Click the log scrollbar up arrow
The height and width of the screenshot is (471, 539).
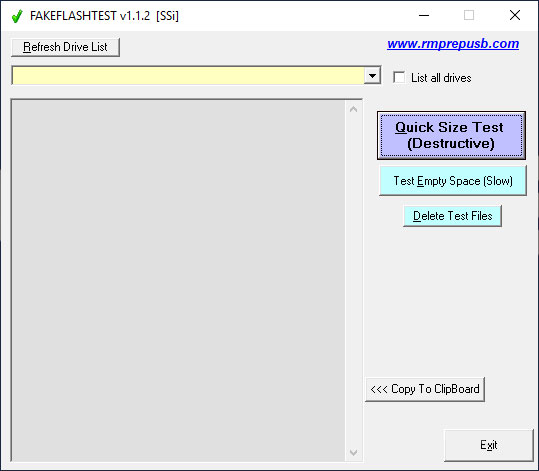click(353, 109)
